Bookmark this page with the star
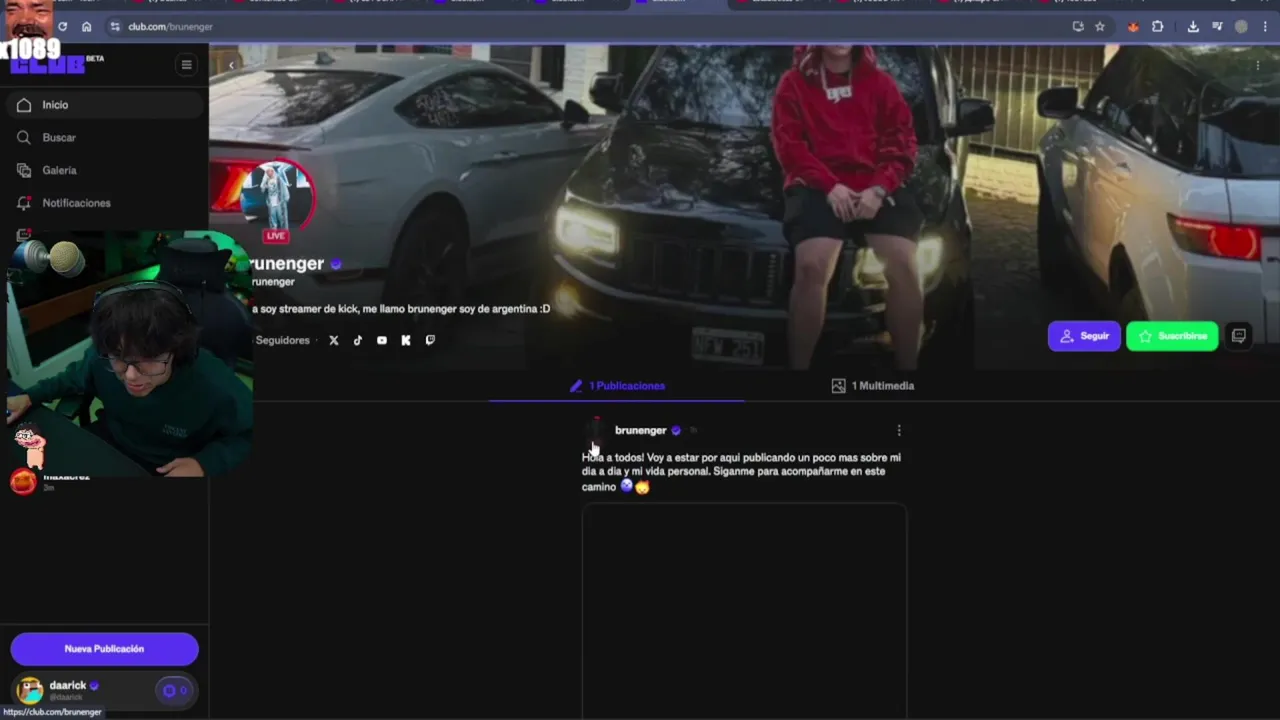This screenshot has width=1280, height=720. pos(1100,27)
